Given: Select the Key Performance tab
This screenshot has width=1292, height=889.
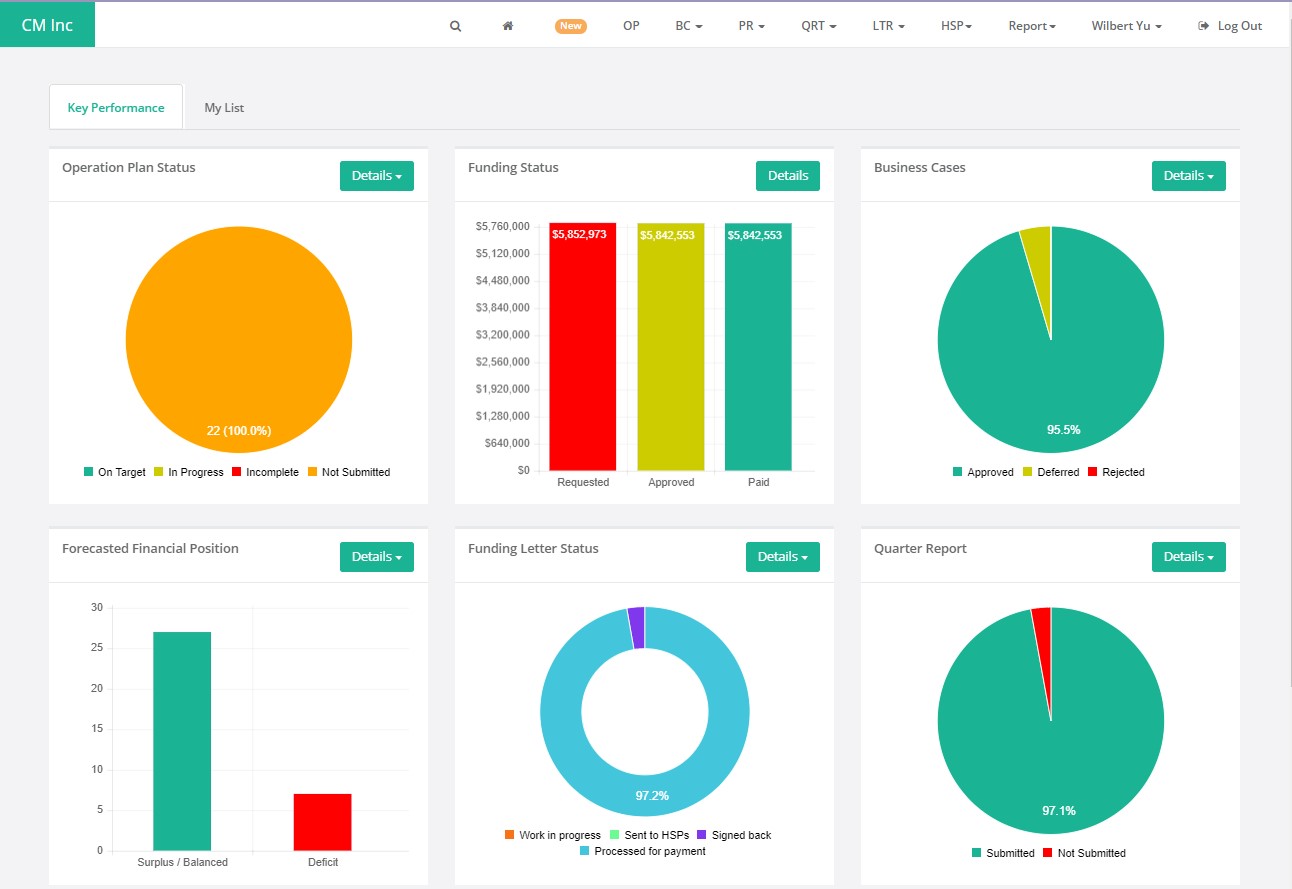Looking at the screenshot, I should coord(116,107).
